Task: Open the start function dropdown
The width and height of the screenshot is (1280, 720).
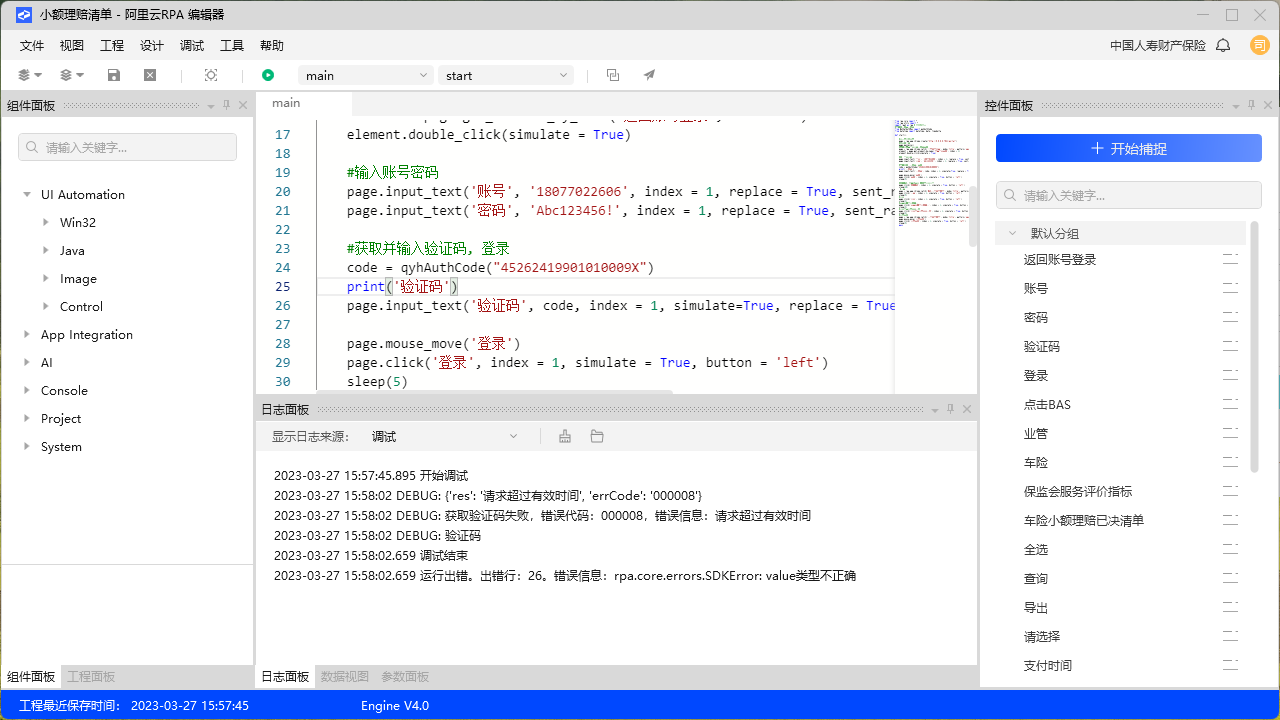Action: point(505,75)
